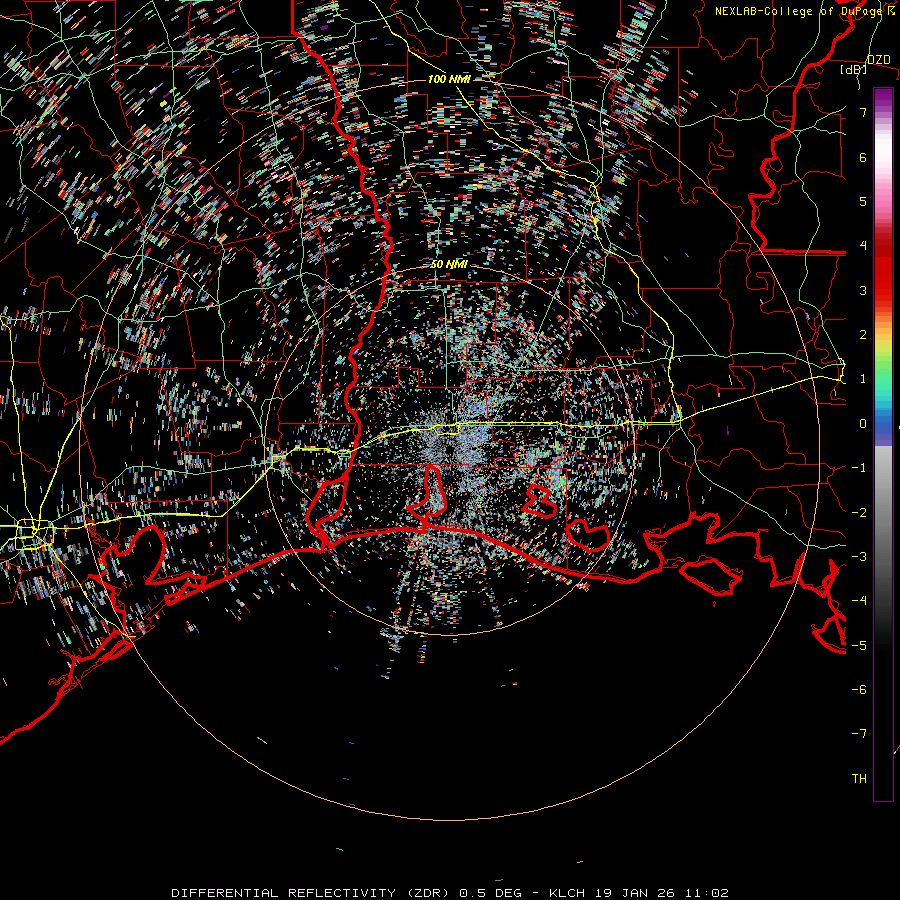Click the 'DZD' legend title

click(878, 60)
